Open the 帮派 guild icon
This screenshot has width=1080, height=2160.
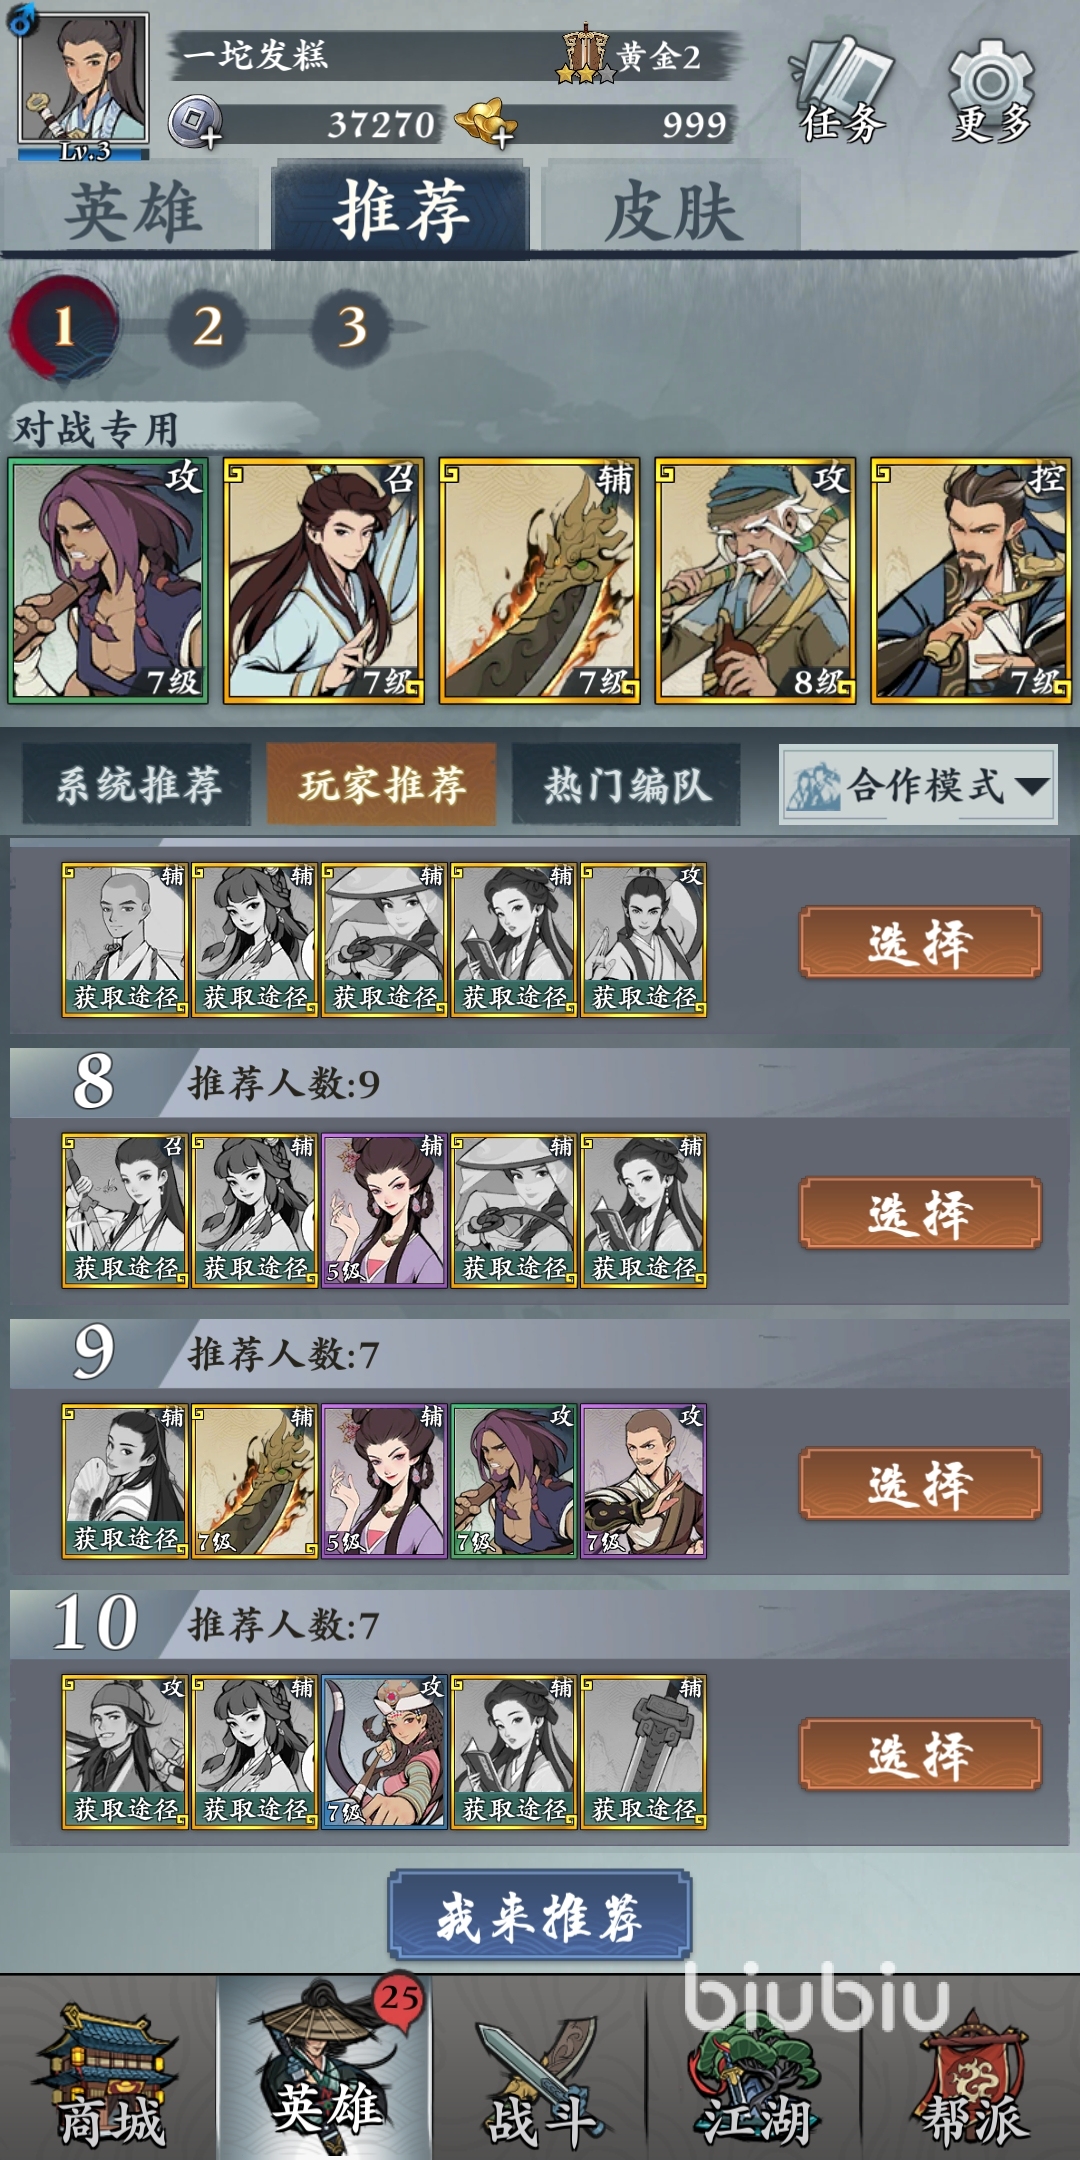click(x=972, y=2070)
